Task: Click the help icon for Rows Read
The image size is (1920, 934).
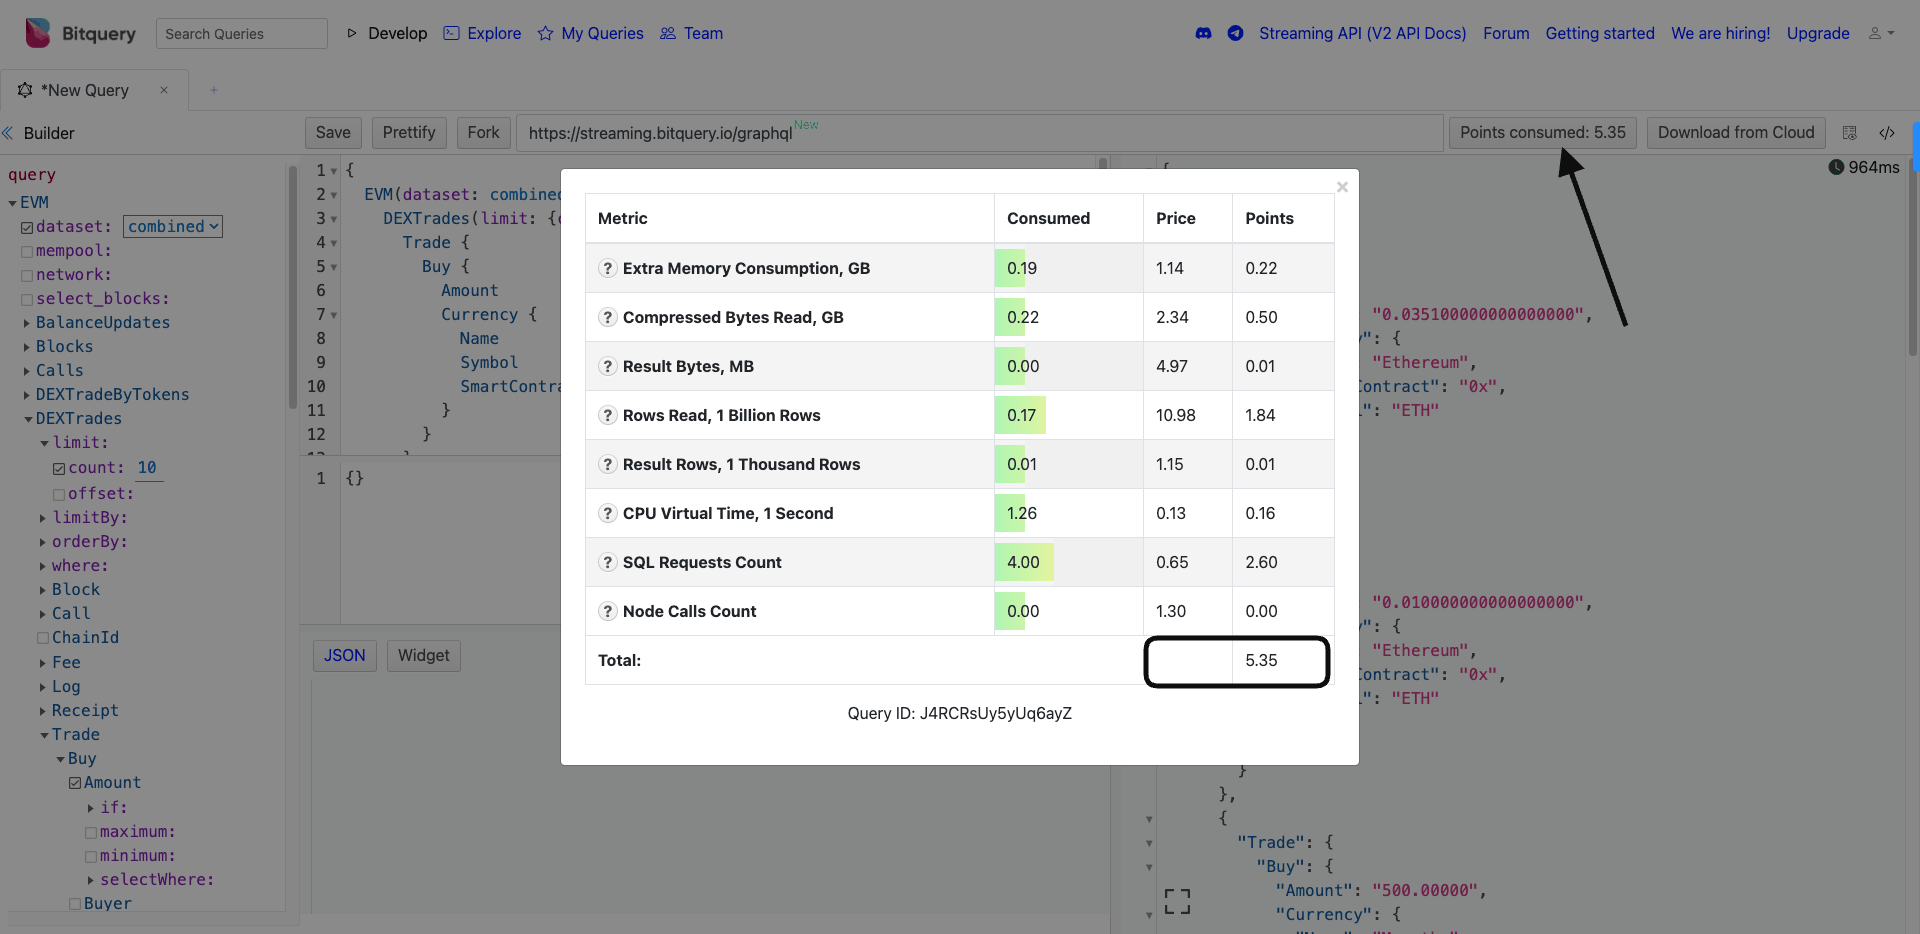Action: (x=607, y=415)
